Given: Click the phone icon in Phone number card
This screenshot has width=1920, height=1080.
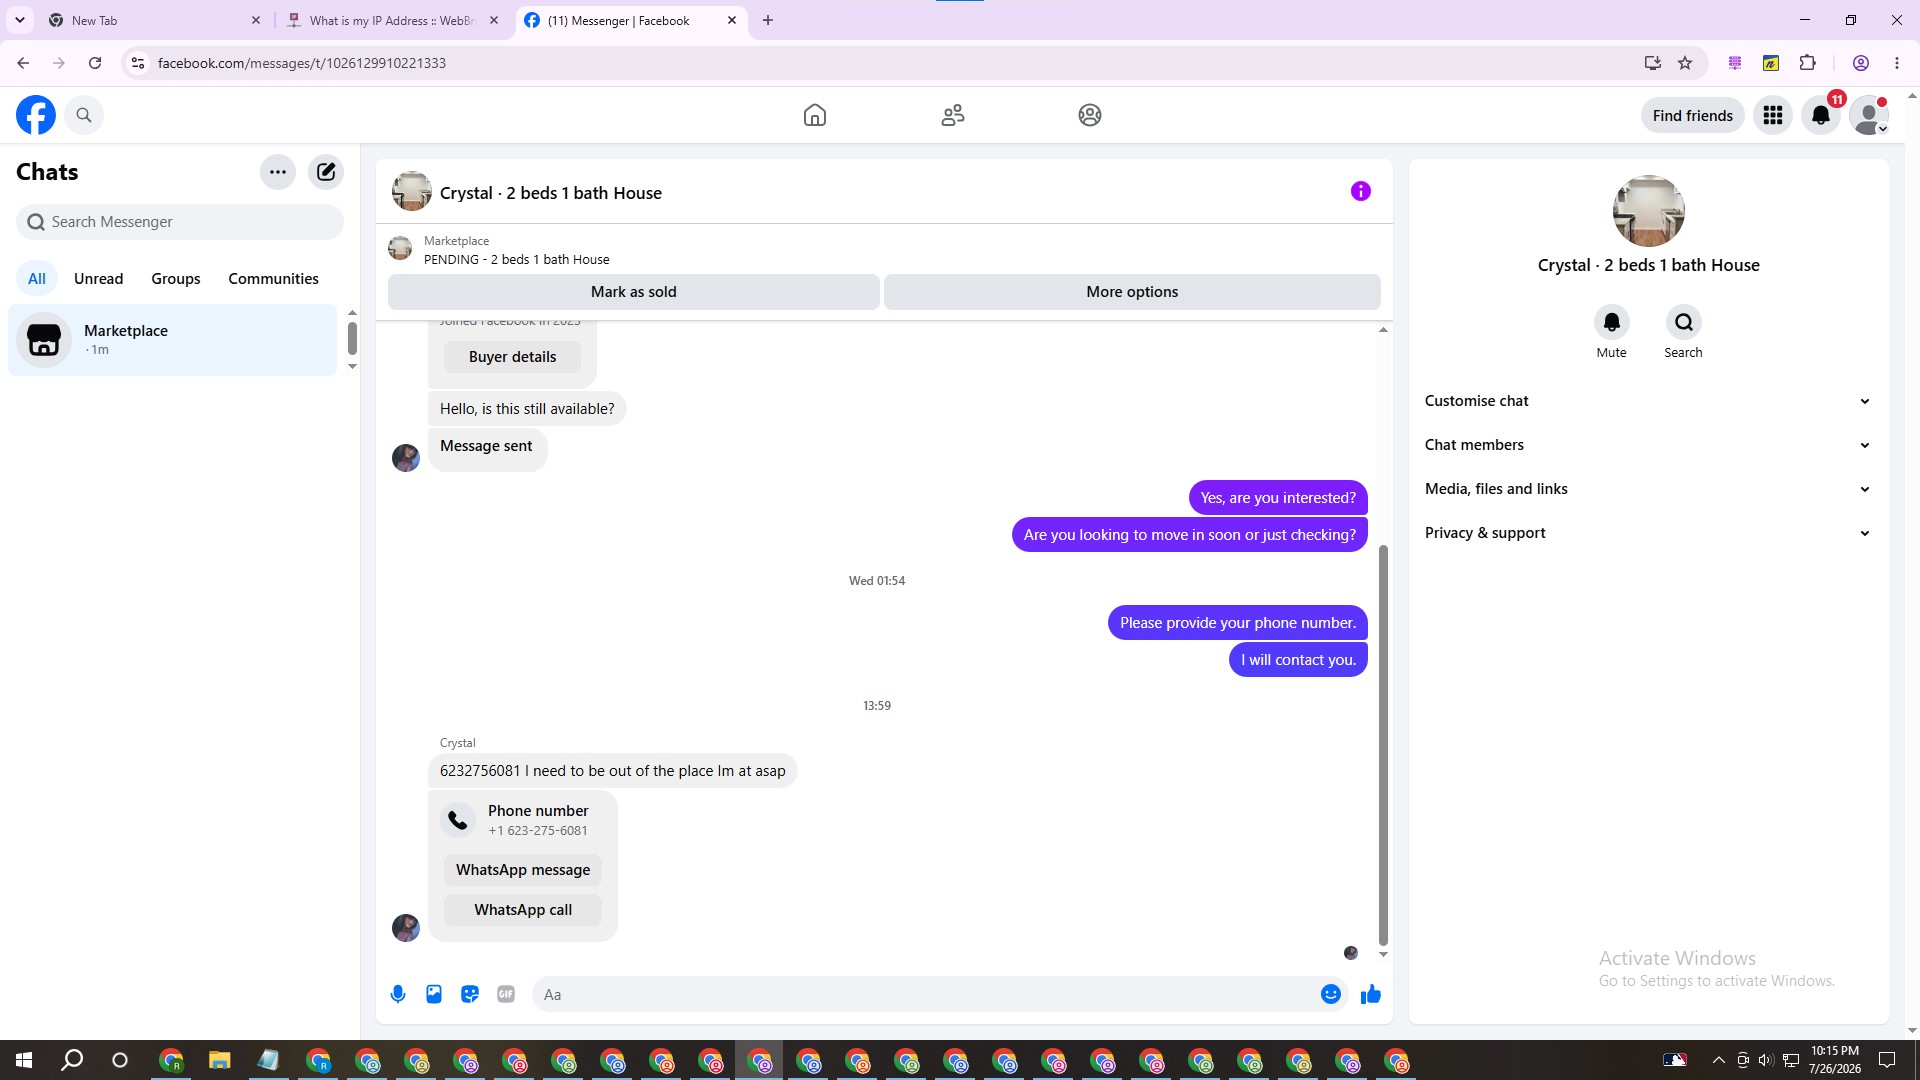Looking at the screenshot, I should coord(458,820).
